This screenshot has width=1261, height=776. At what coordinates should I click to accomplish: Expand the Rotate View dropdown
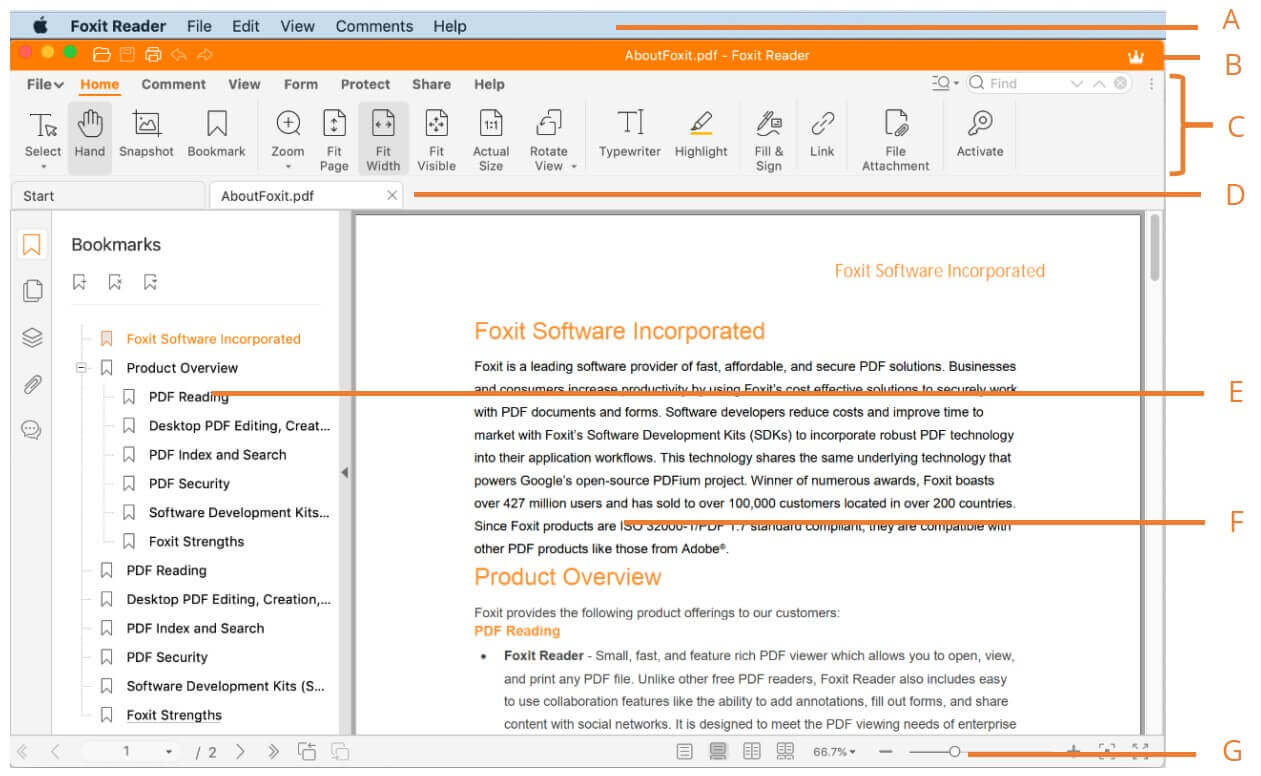[548, 138]
